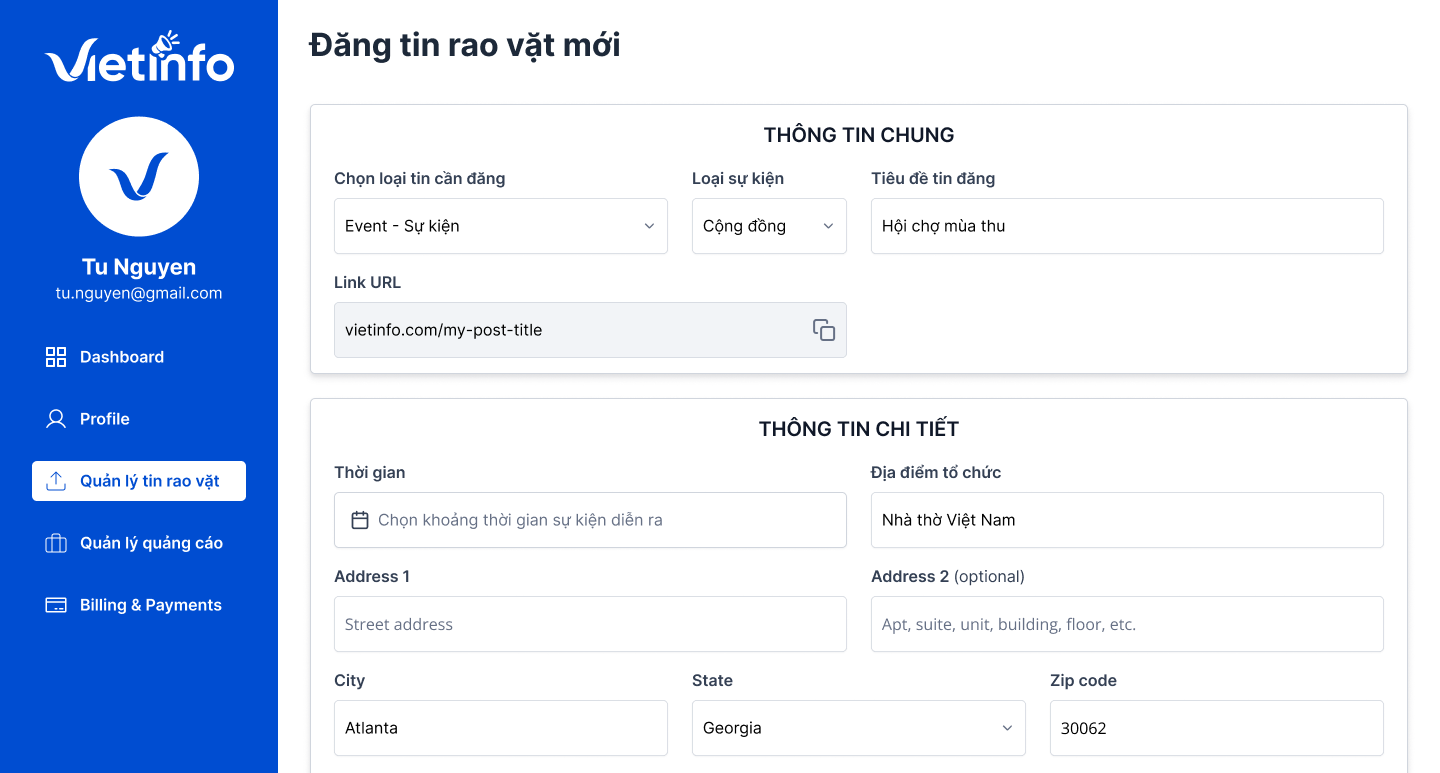
Task: Click the Địa điểm tổ chức input
Action: click(x=1127, y=520)
